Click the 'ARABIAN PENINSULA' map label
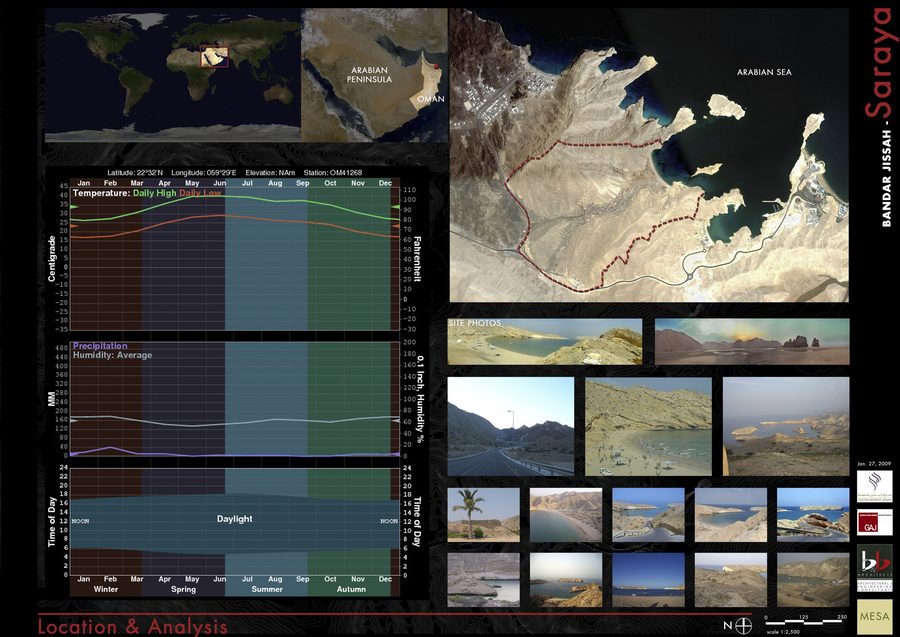Viewport: 900px width, 637px height. tap(369, 75)
